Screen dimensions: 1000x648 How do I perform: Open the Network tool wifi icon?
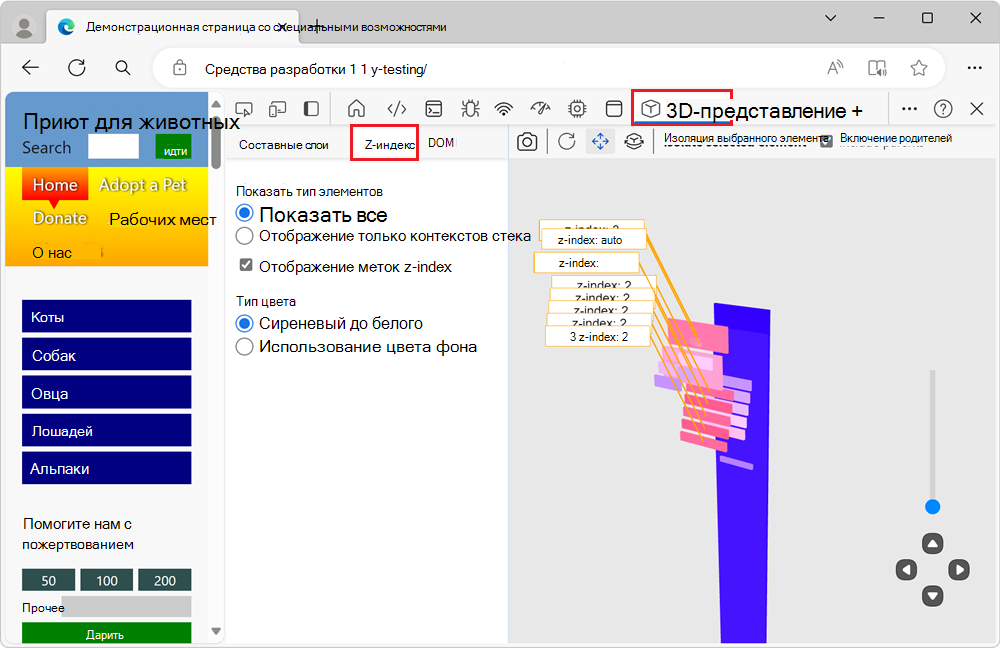pyautogui.click(x=504, y=109)
